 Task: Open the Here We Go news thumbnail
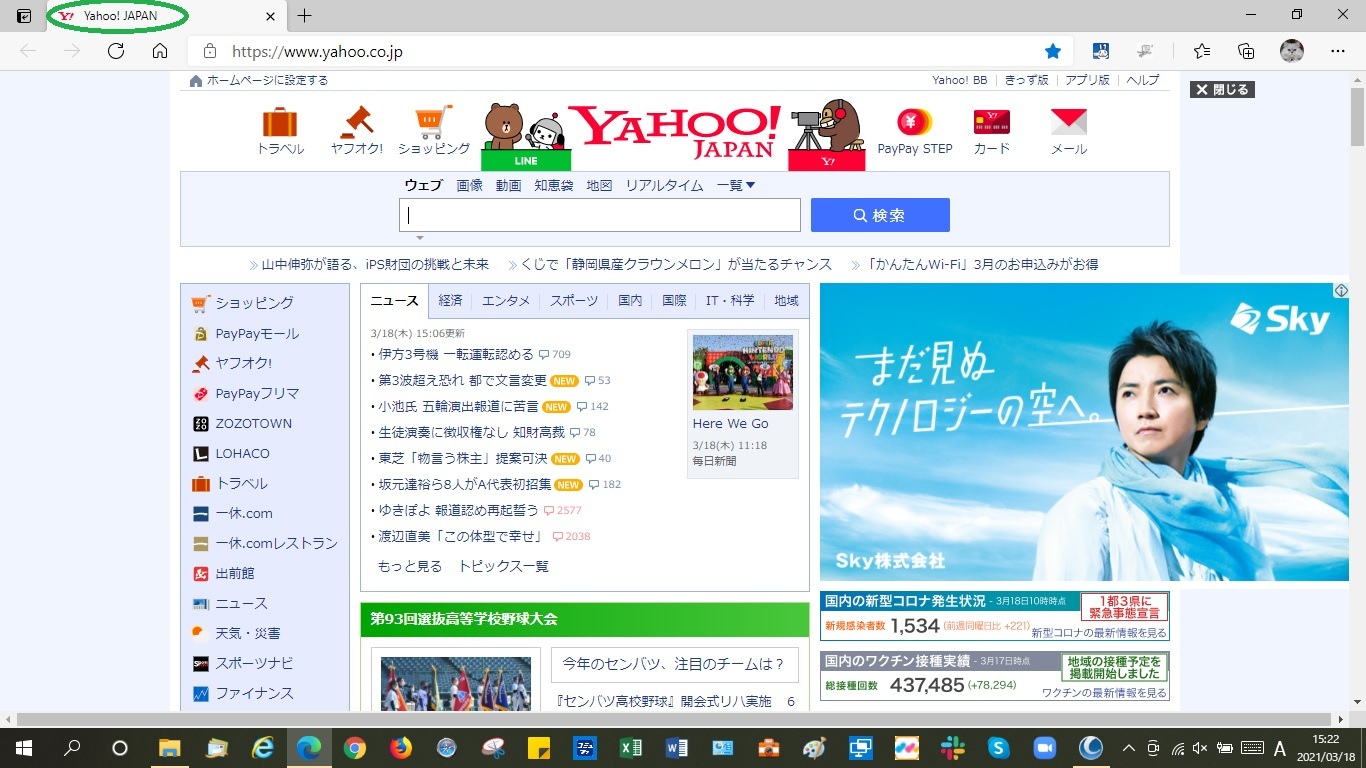click(x=743, y=372)
